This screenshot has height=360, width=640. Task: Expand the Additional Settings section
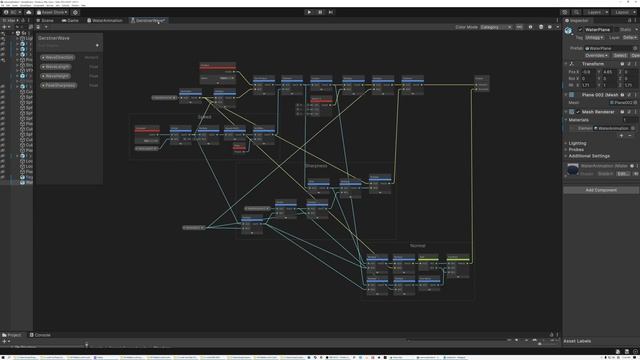coord(589,156)
